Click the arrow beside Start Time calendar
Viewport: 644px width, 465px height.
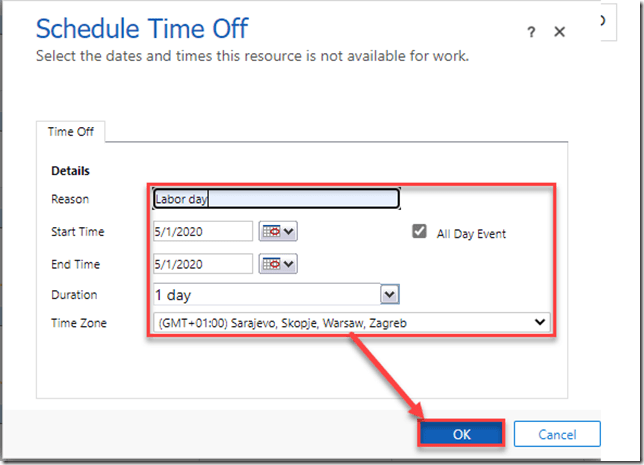click(x=290, y=232)
